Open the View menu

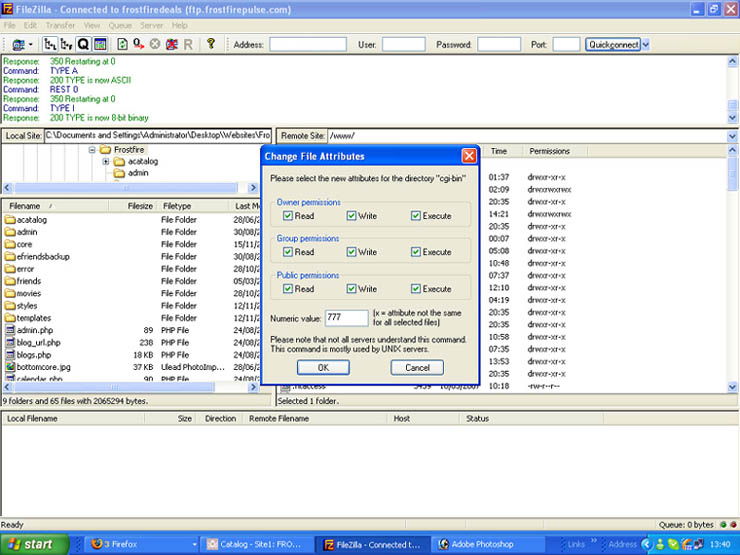tap(92, 25)
